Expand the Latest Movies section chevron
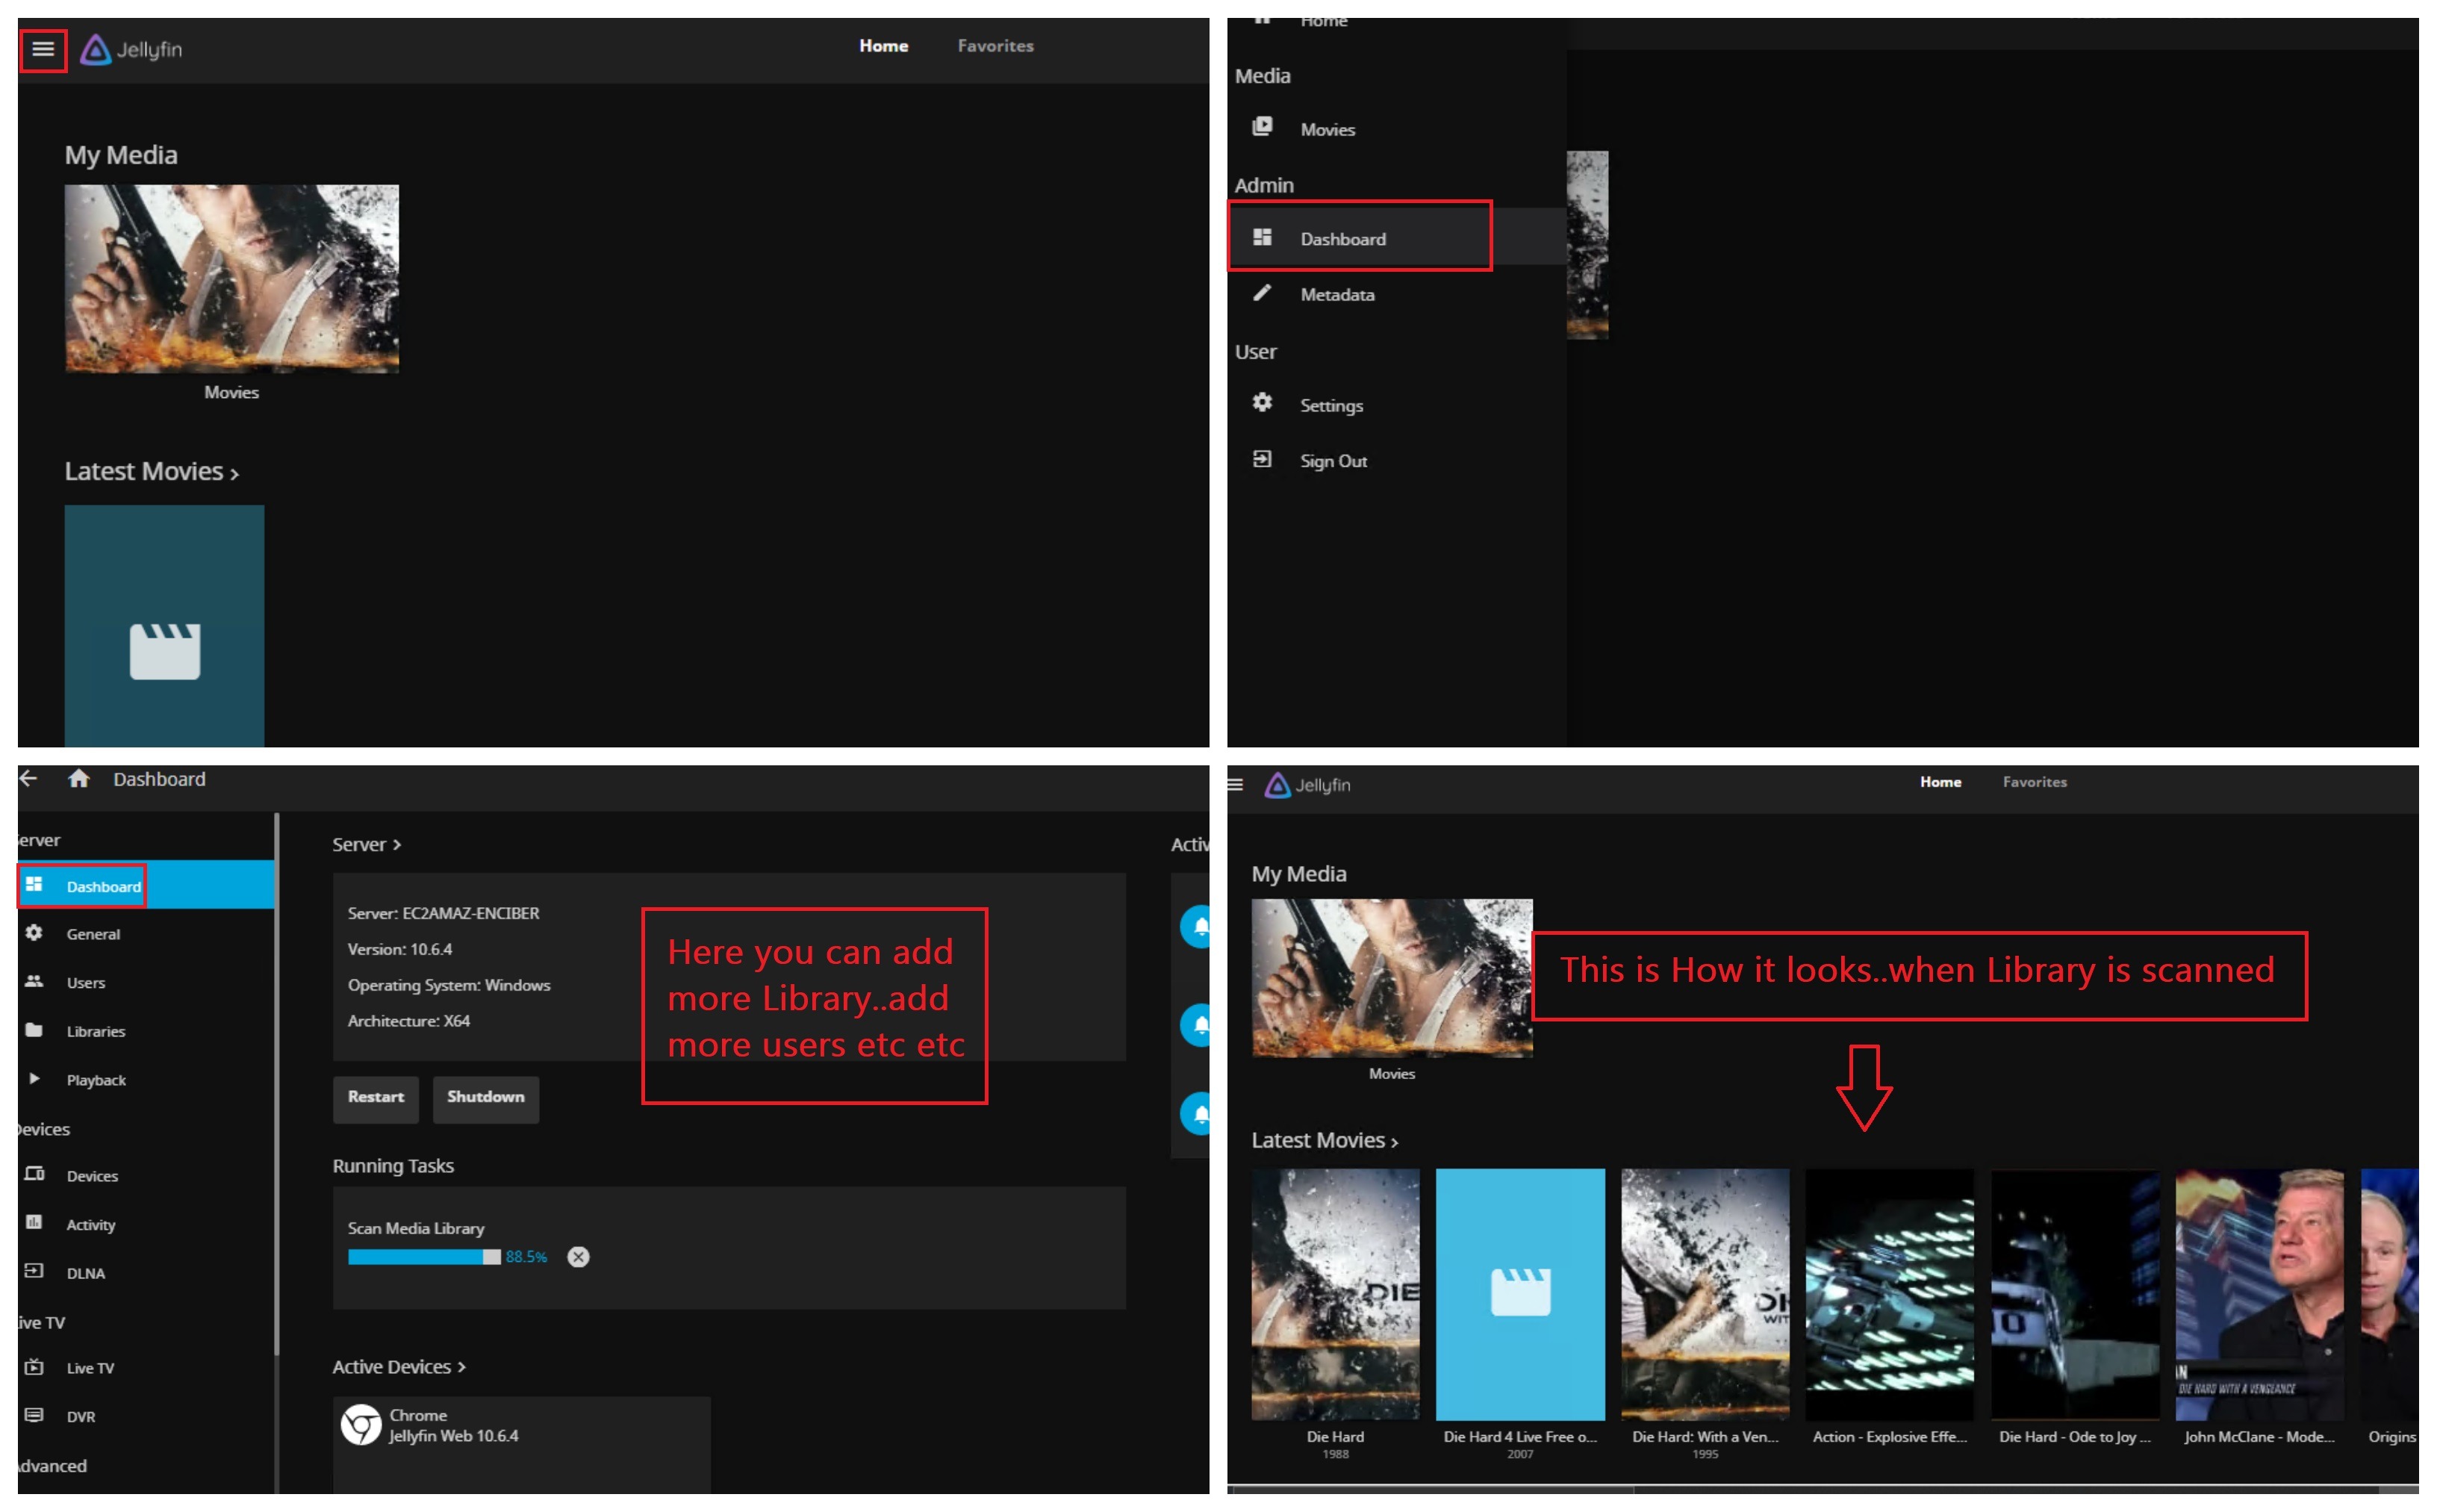This screenshot has height=1512, width=2437. (x=234, y=474)
